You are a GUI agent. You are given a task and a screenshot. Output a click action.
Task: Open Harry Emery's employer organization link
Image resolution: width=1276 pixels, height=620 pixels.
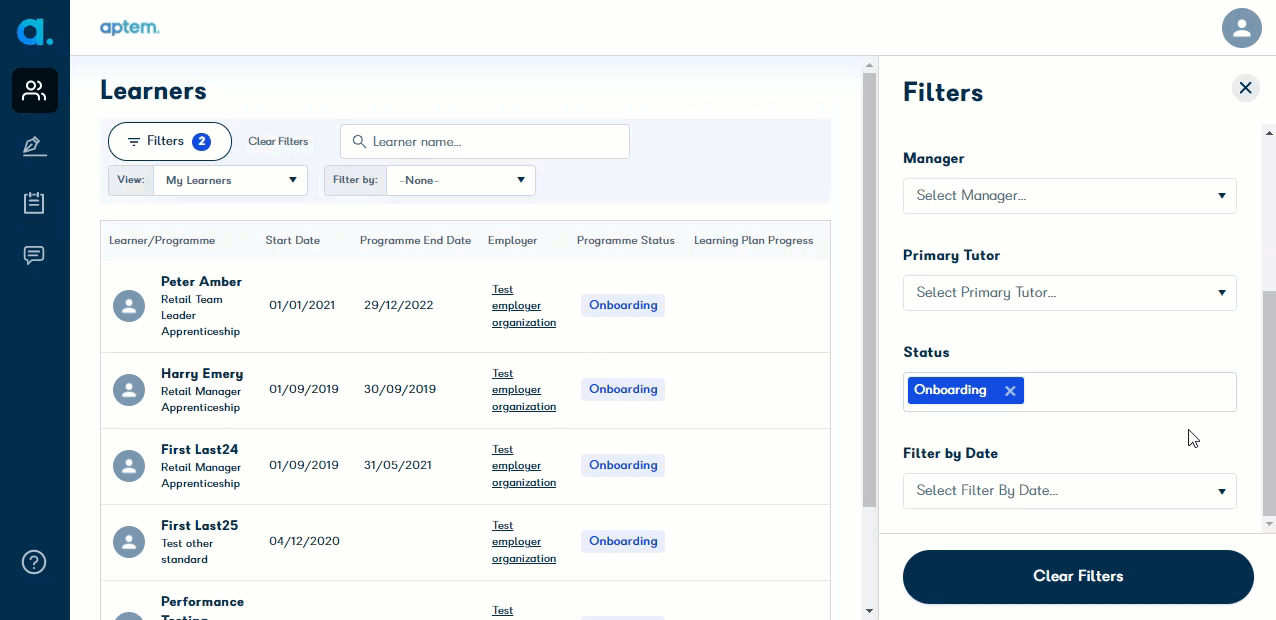(x=524, y=390)
